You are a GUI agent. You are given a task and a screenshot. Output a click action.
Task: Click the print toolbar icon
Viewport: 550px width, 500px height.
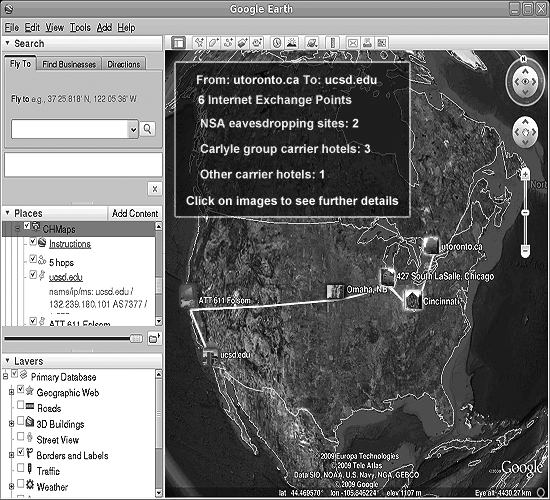point(367,43)
